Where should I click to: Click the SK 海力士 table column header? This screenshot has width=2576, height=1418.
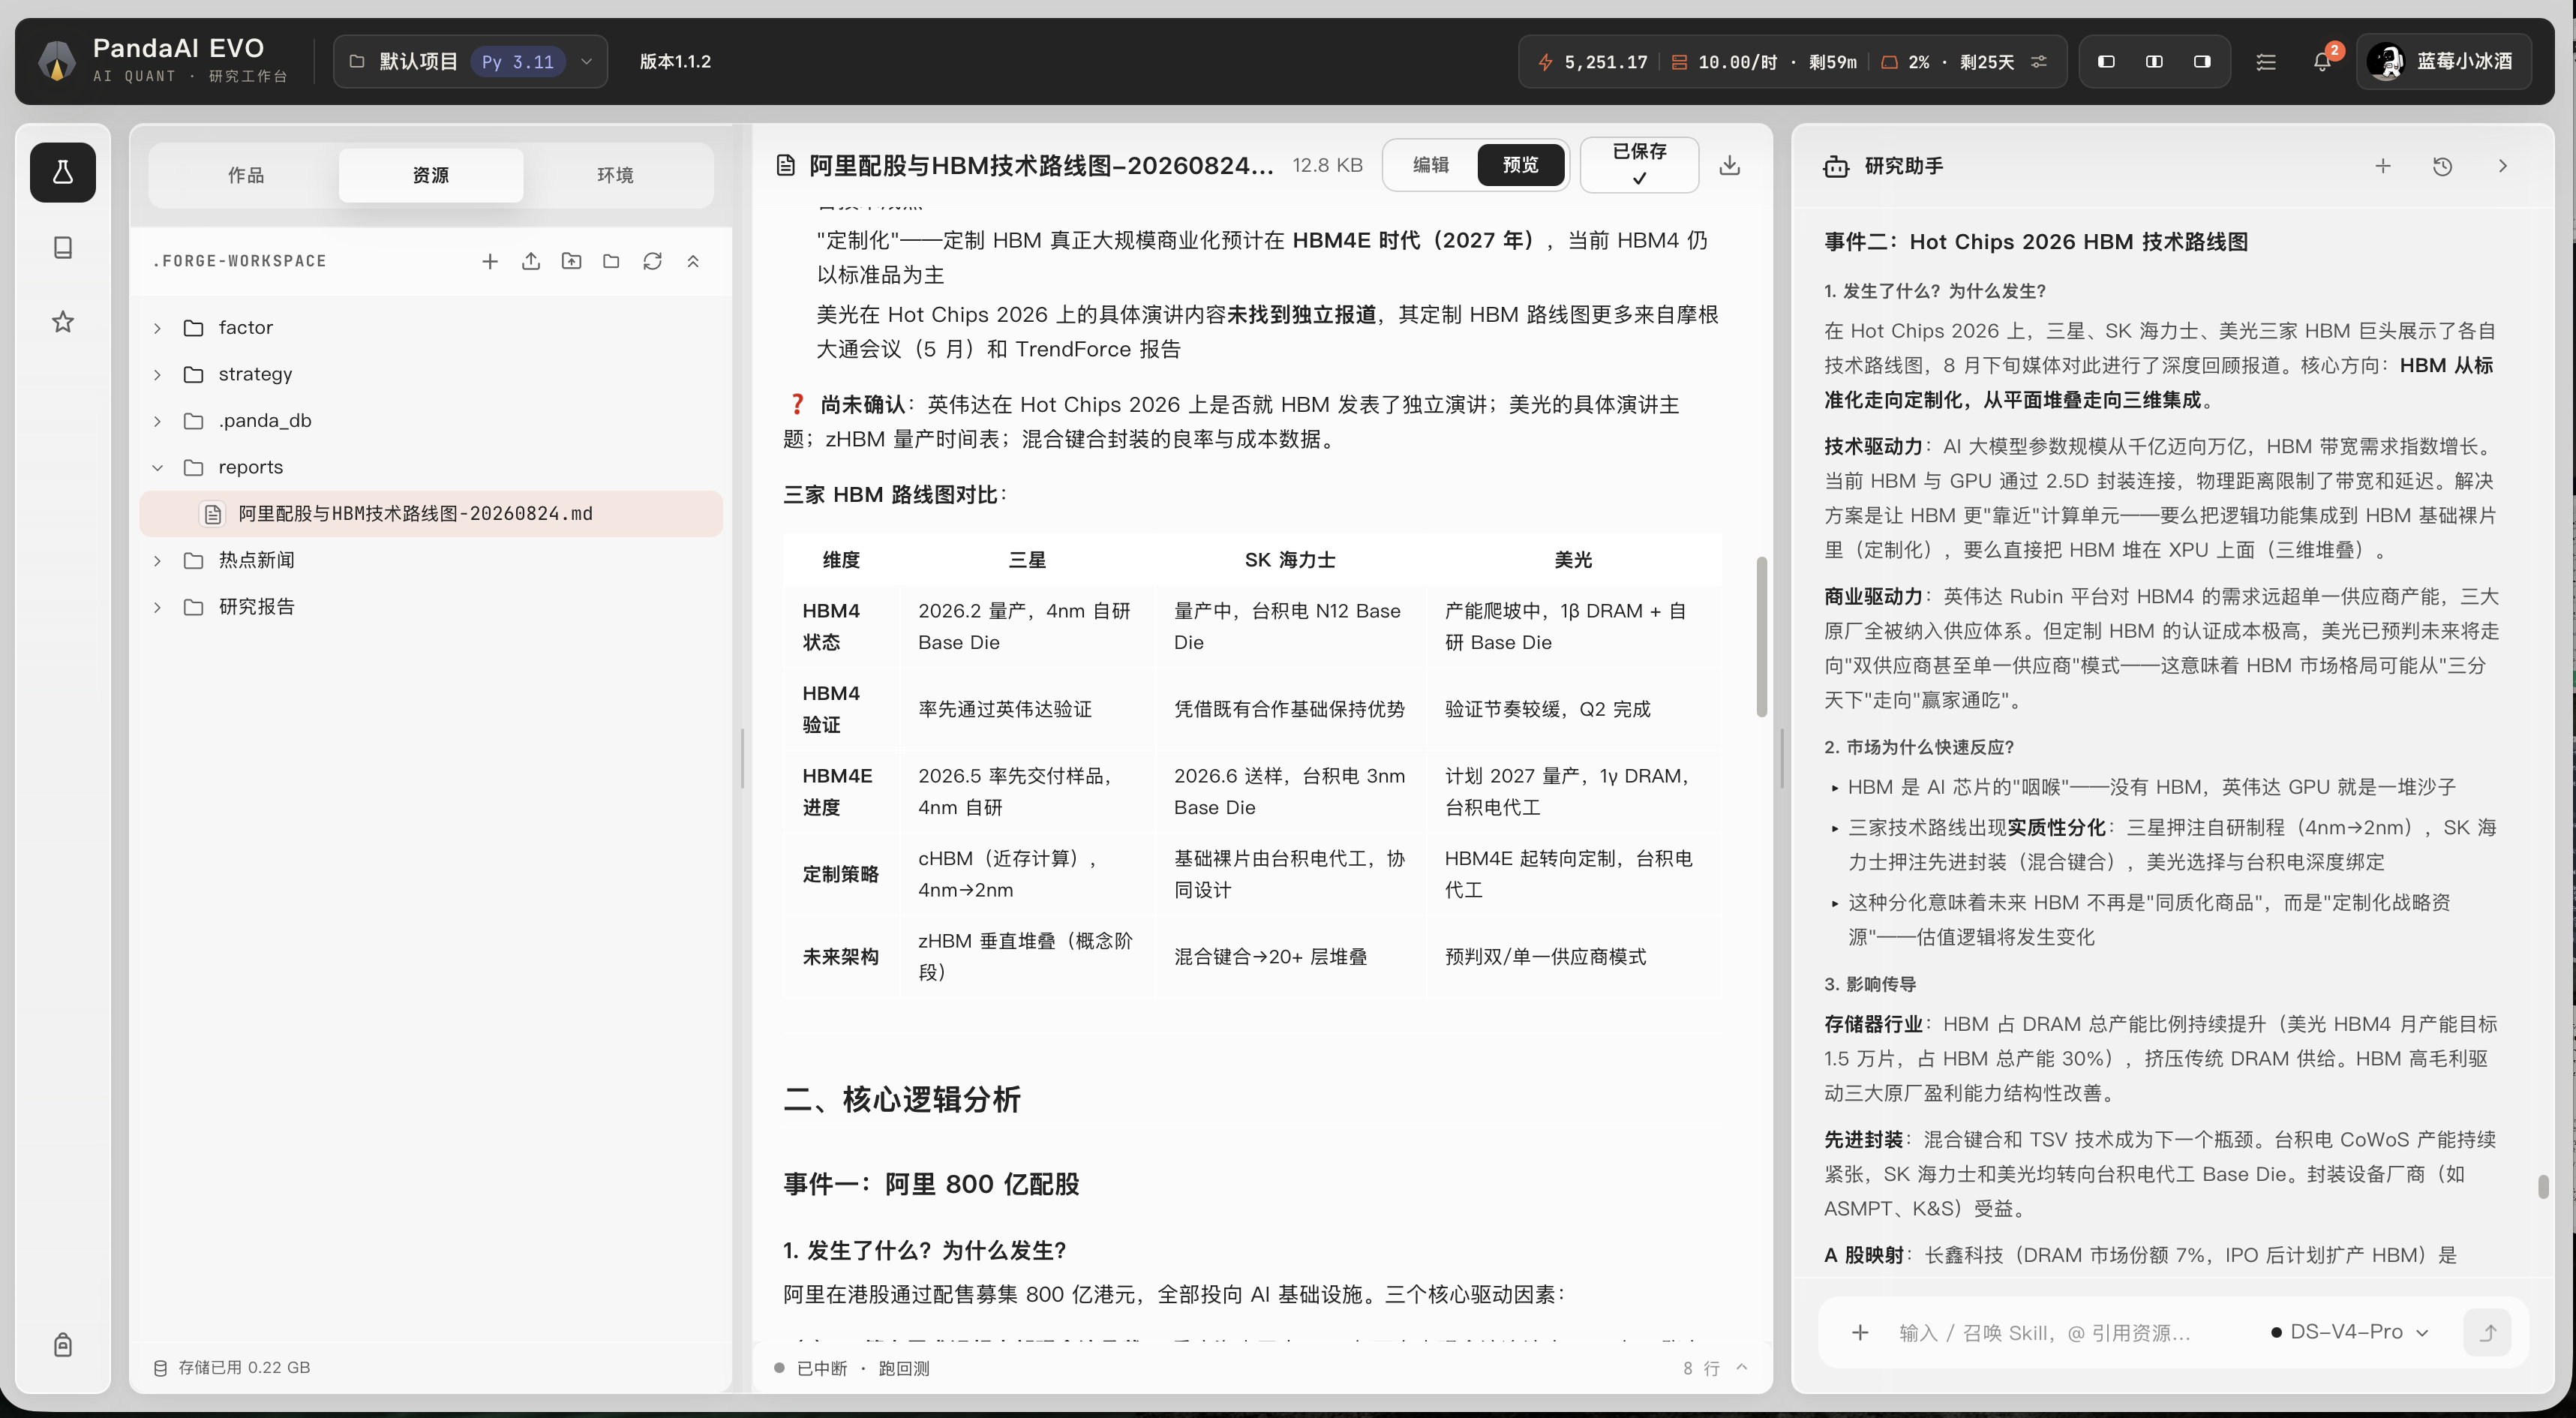coord(1290,560)
